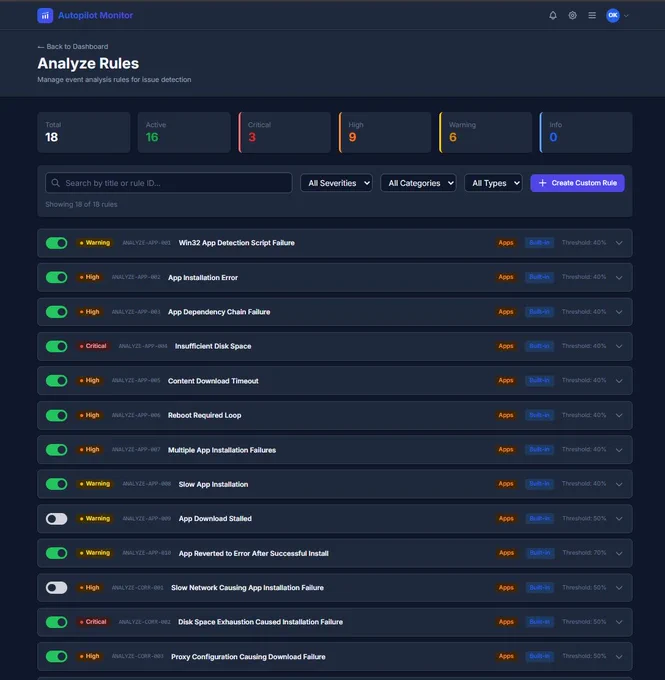This screenshot has height=680, width=665.
Task: Toggle Multiple App Installation Failures rule
Action: tap(56, 450)
